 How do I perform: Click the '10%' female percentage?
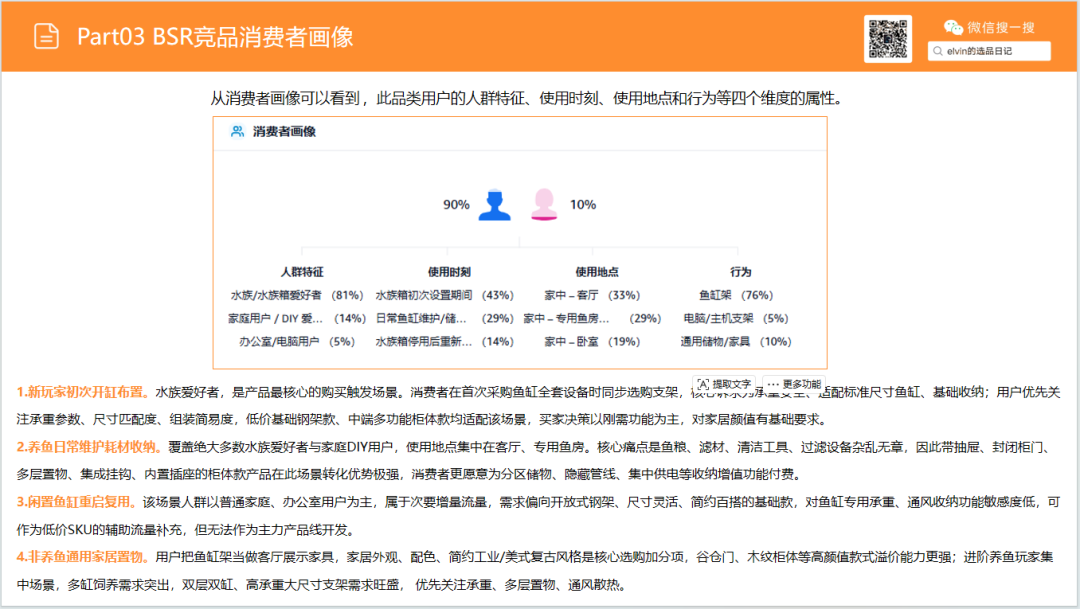(583, 205)
